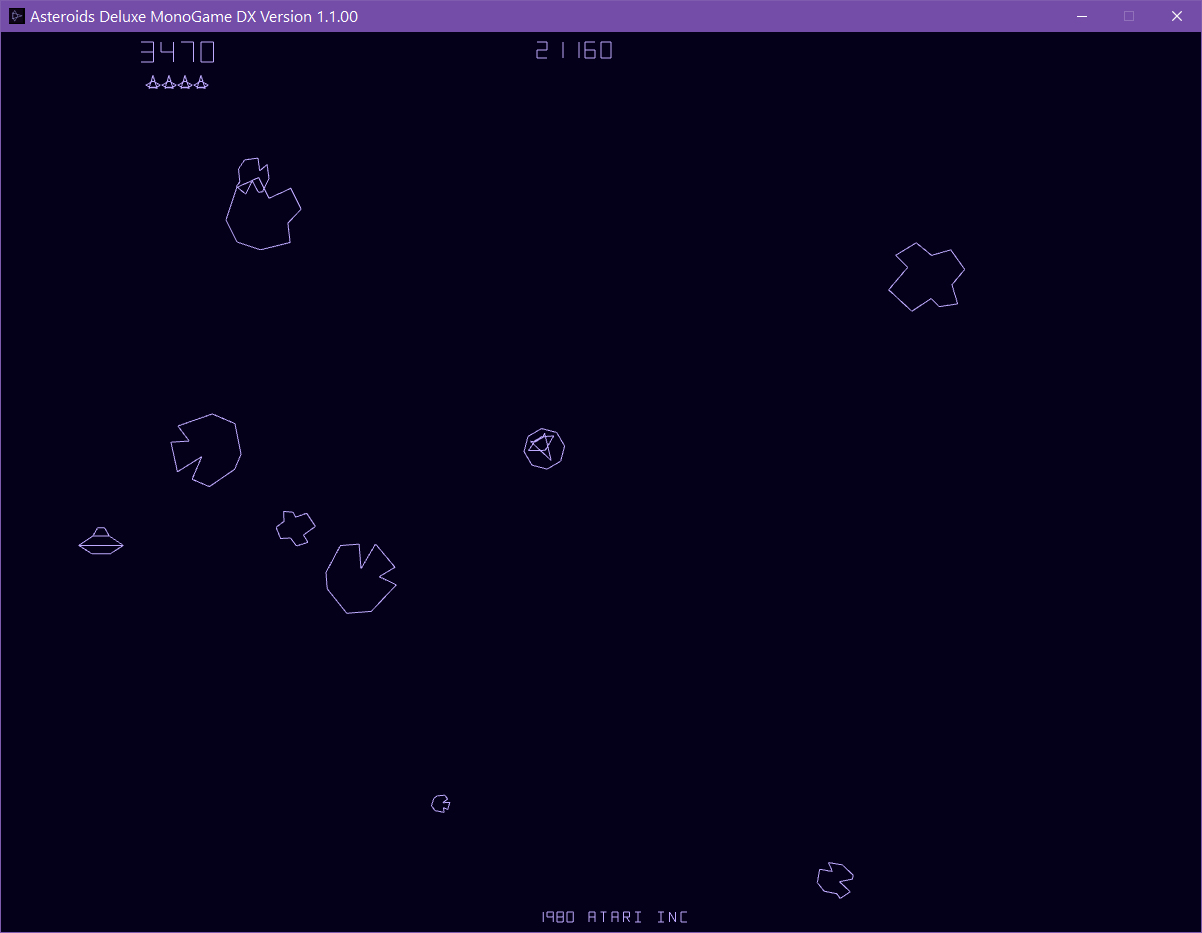Image resolution: width=1202 pixels, height=933 pixels.
Task: Click the first spare-ship life icon
Action: click(x=152, y=83)
